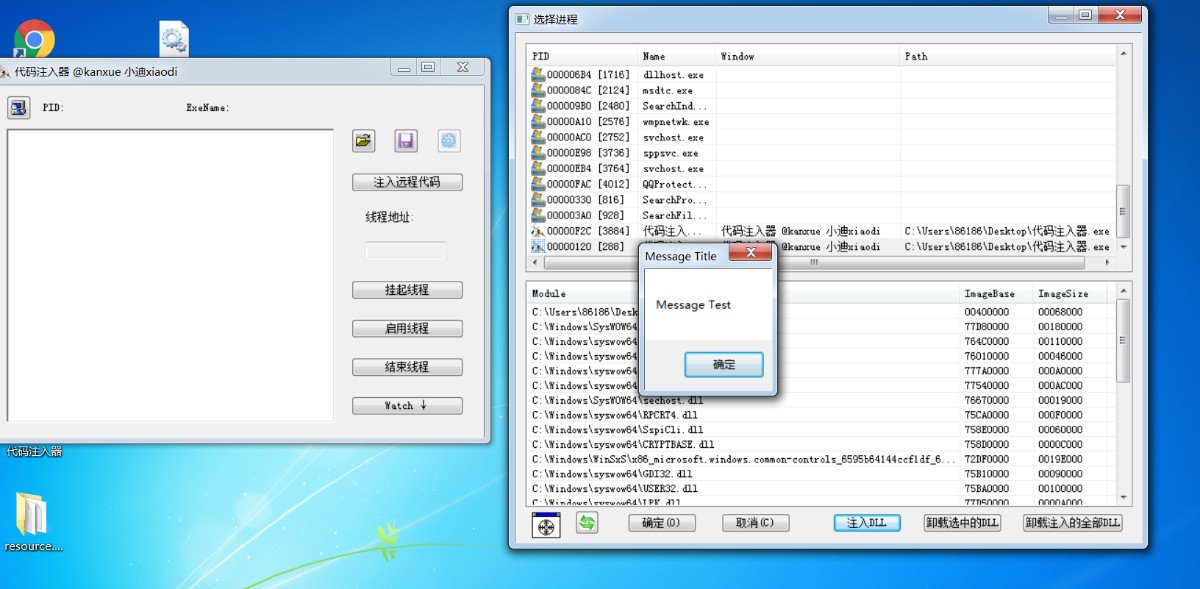Expand the Watch ↓ button
Image resolution: width=1200 pixels, height=589 pixels.
coord(407,406)
